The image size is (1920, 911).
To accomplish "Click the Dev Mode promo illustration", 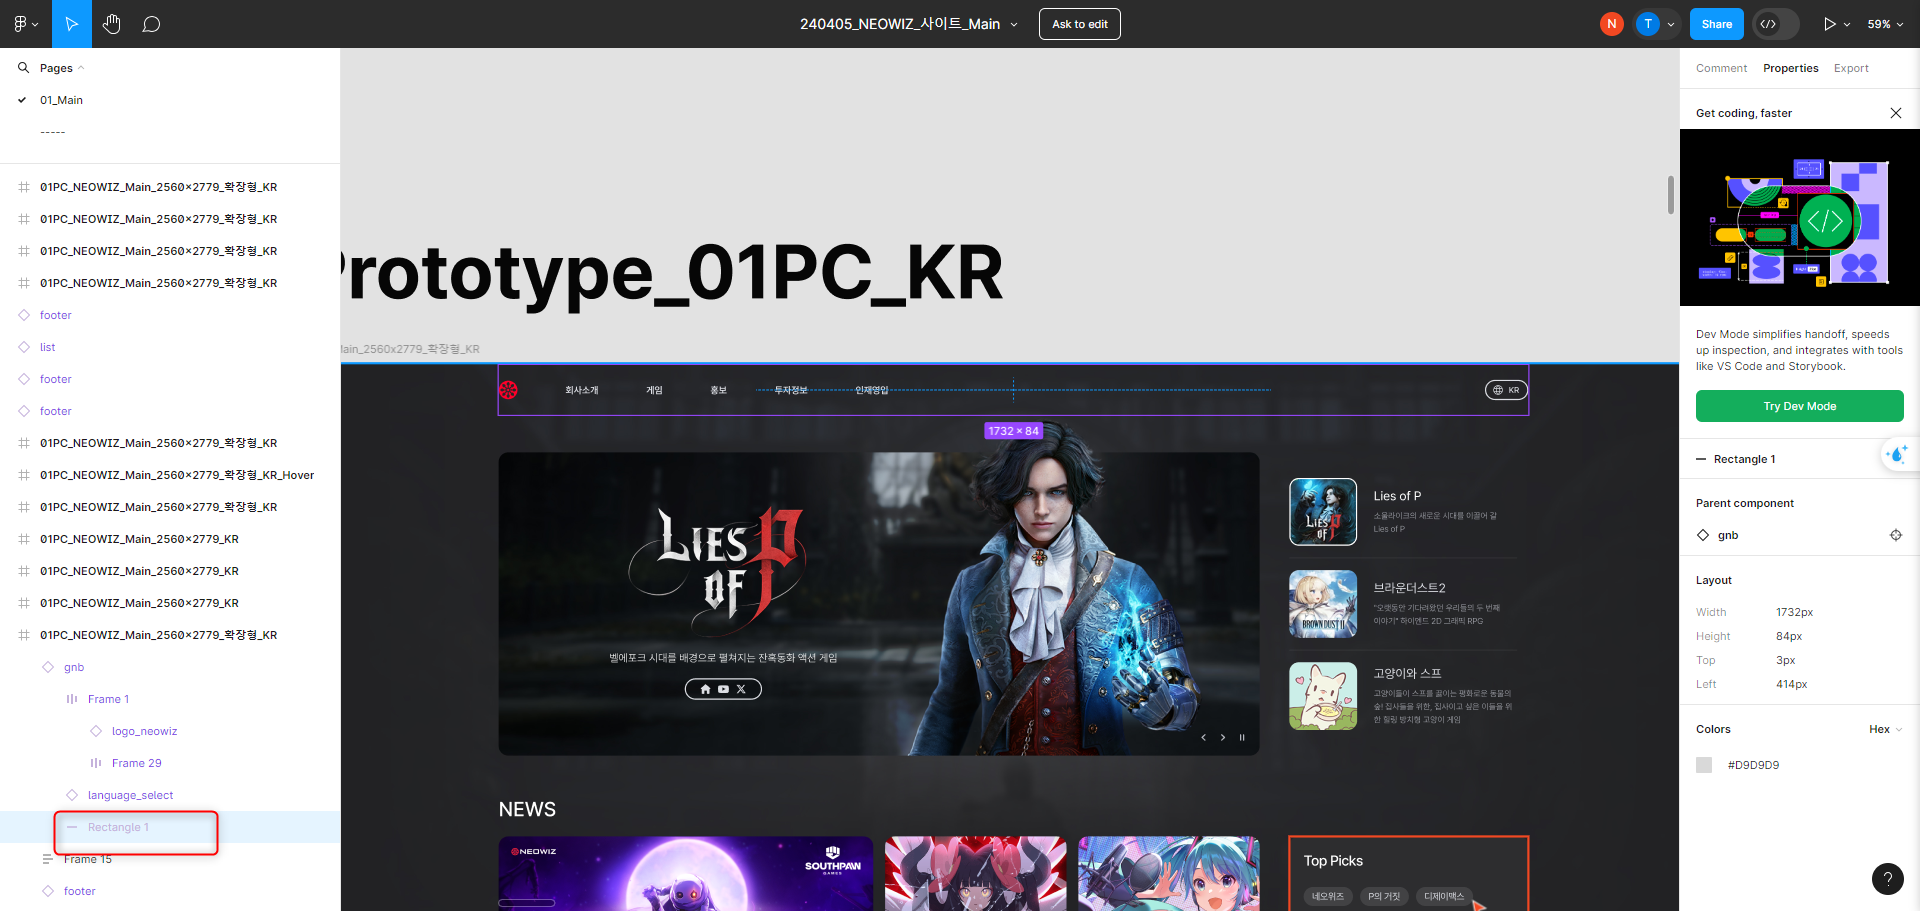I will pos(1800,218).
